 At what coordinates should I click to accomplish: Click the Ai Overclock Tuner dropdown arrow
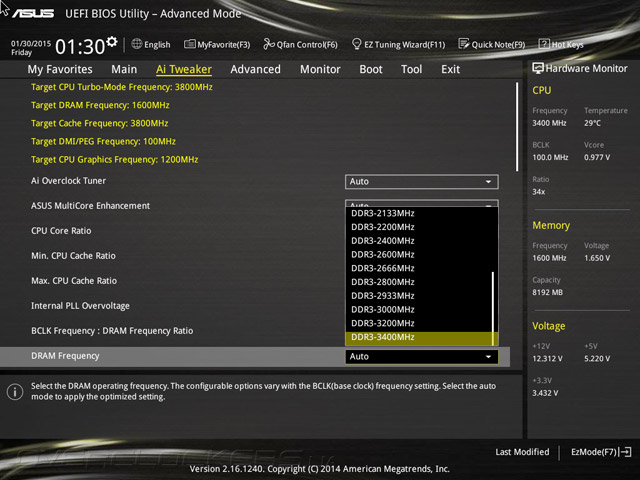click(488, 182)
